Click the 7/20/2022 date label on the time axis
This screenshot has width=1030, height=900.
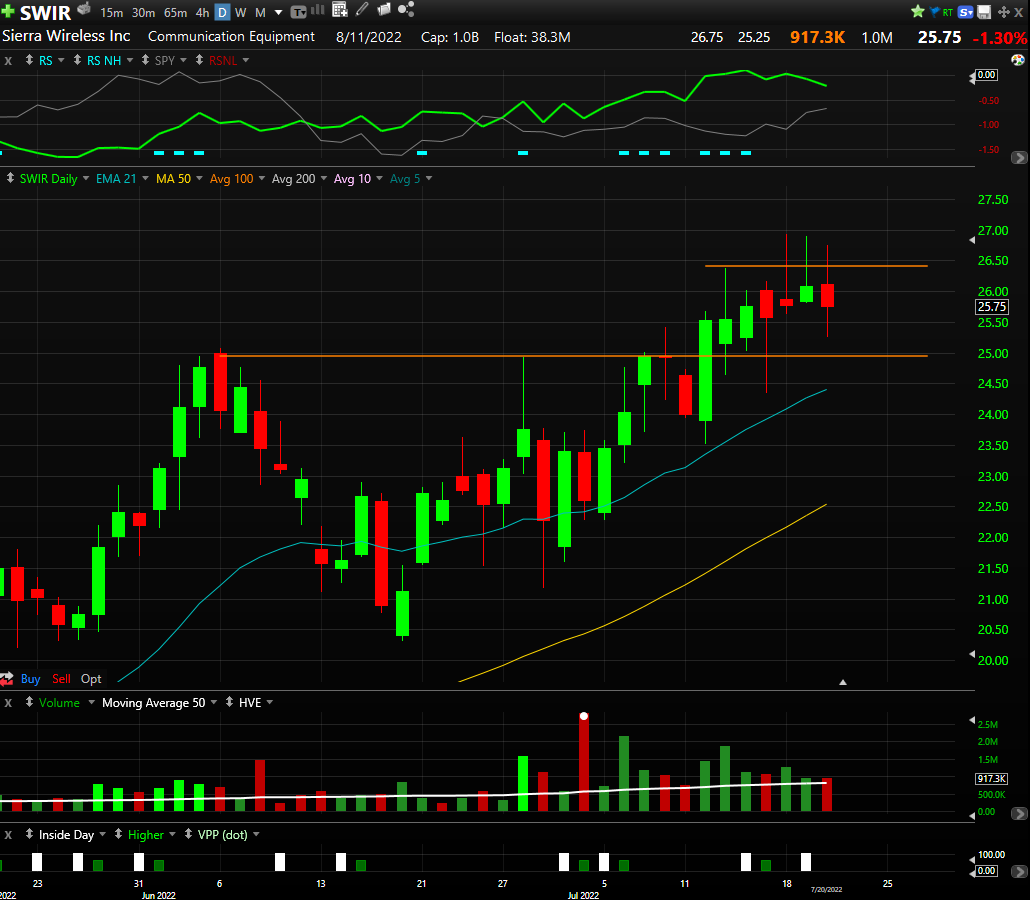pyautogui.click(x=826, y=889)
